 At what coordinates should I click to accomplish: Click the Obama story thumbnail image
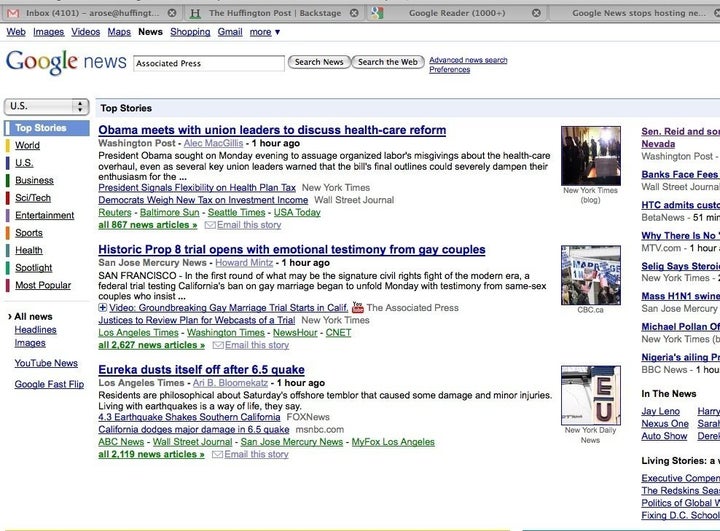pyautogui.click(x=591, y=156)
